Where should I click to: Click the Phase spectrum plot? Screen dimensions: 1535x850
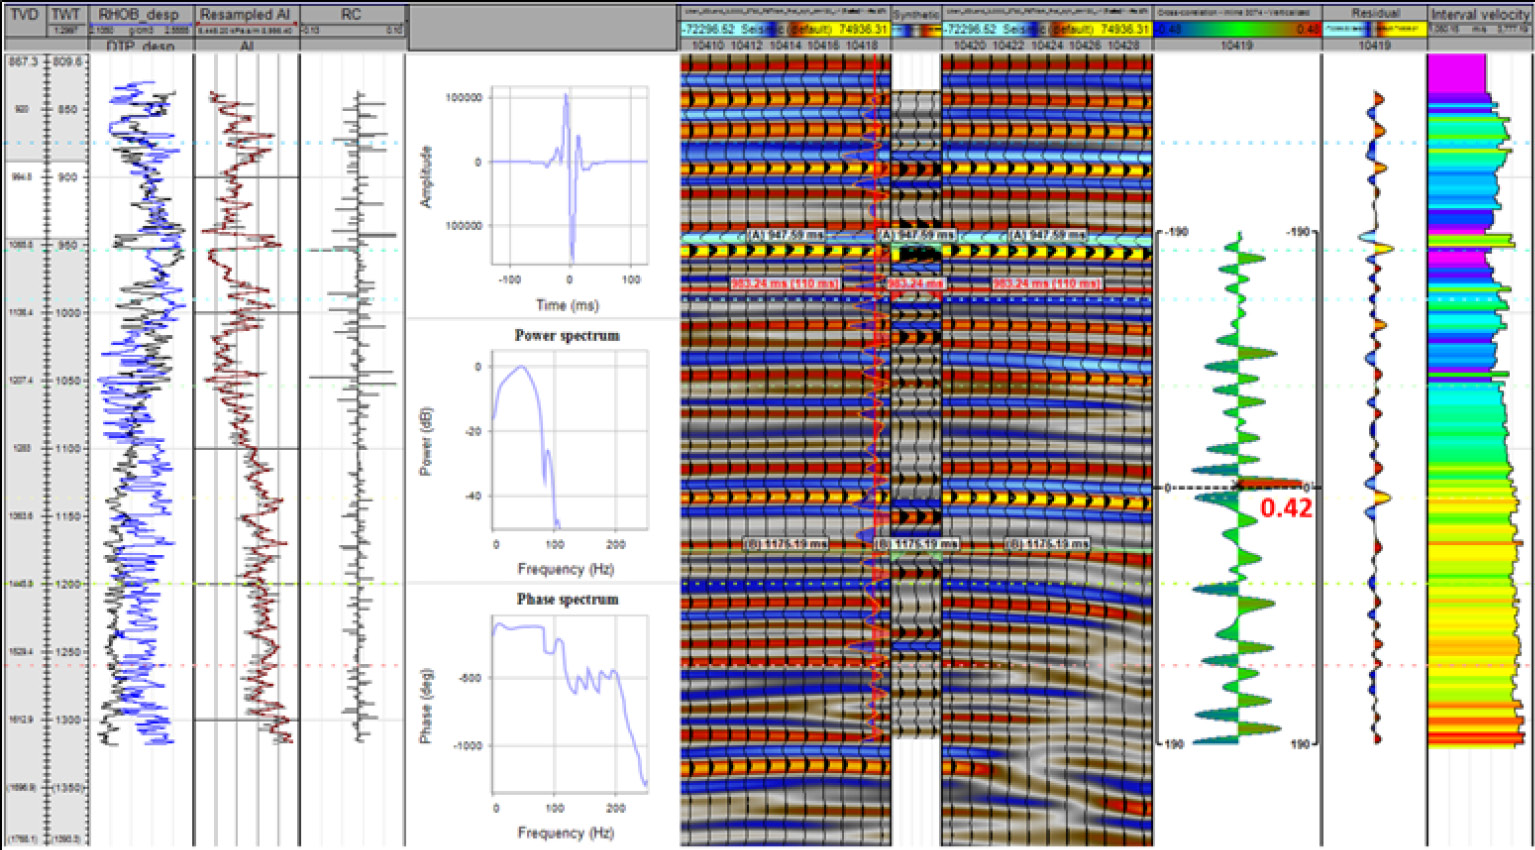(569, 703)
